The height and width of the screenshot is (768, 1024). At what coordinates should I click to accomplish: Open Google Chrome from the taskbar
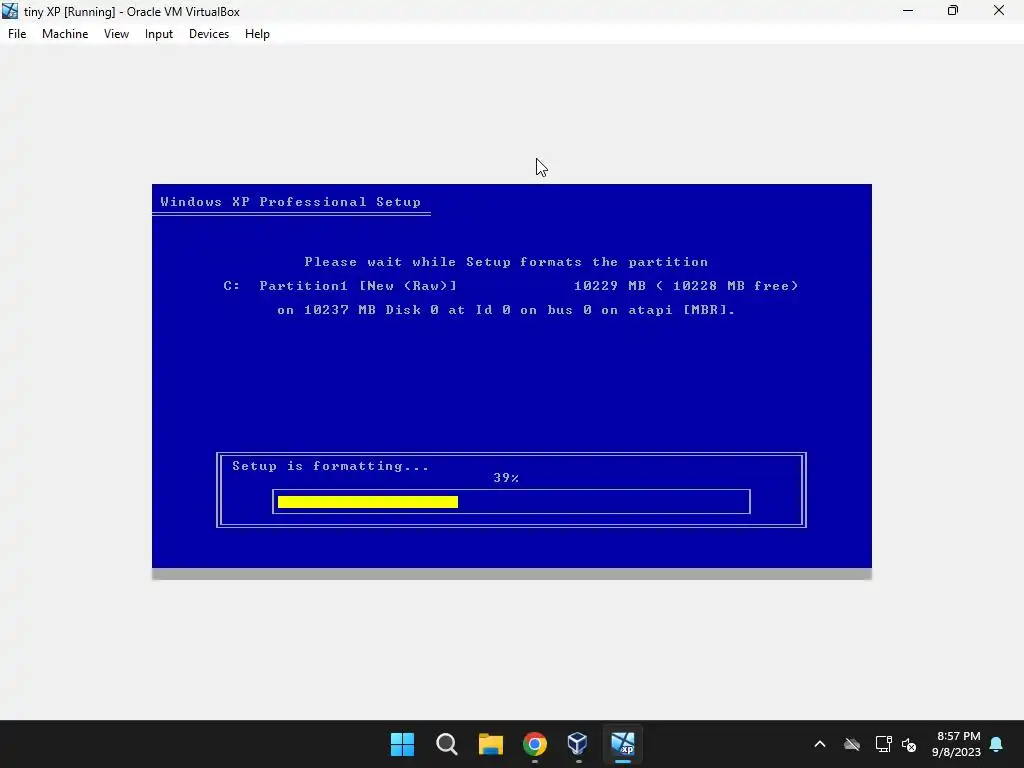[x=534, y=744]
